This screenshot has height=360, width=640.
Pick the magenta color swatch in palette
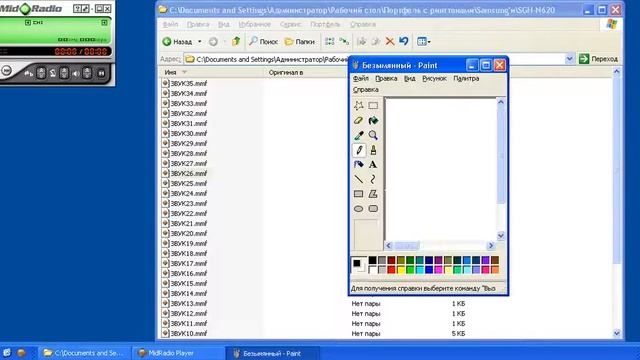[x=438, y=269]
